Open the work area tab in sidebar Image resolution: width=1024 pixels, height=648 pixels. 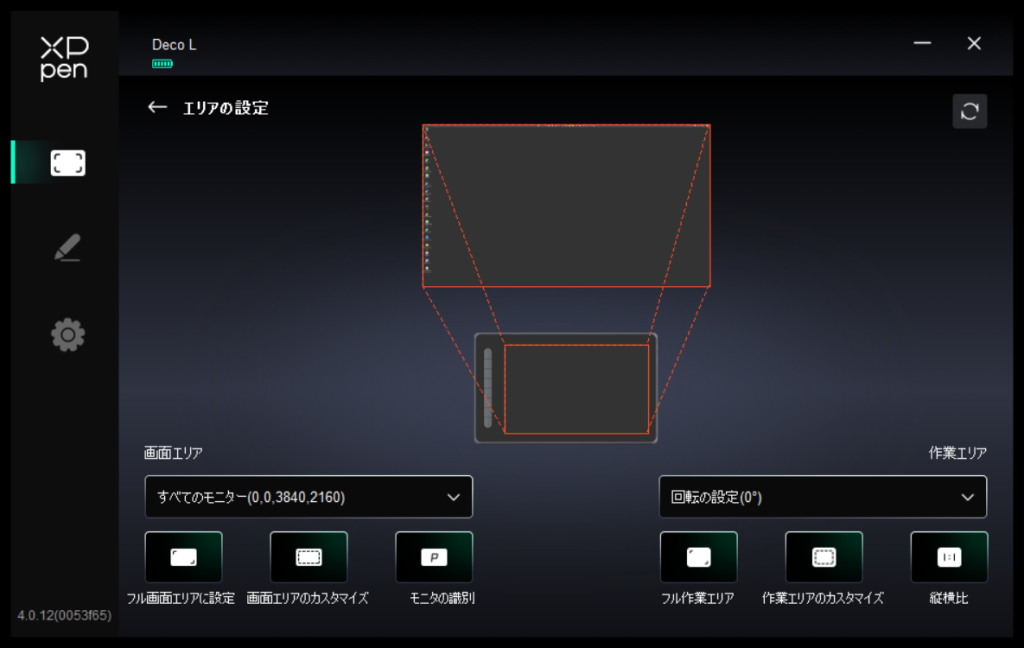(x=68, y=163)
